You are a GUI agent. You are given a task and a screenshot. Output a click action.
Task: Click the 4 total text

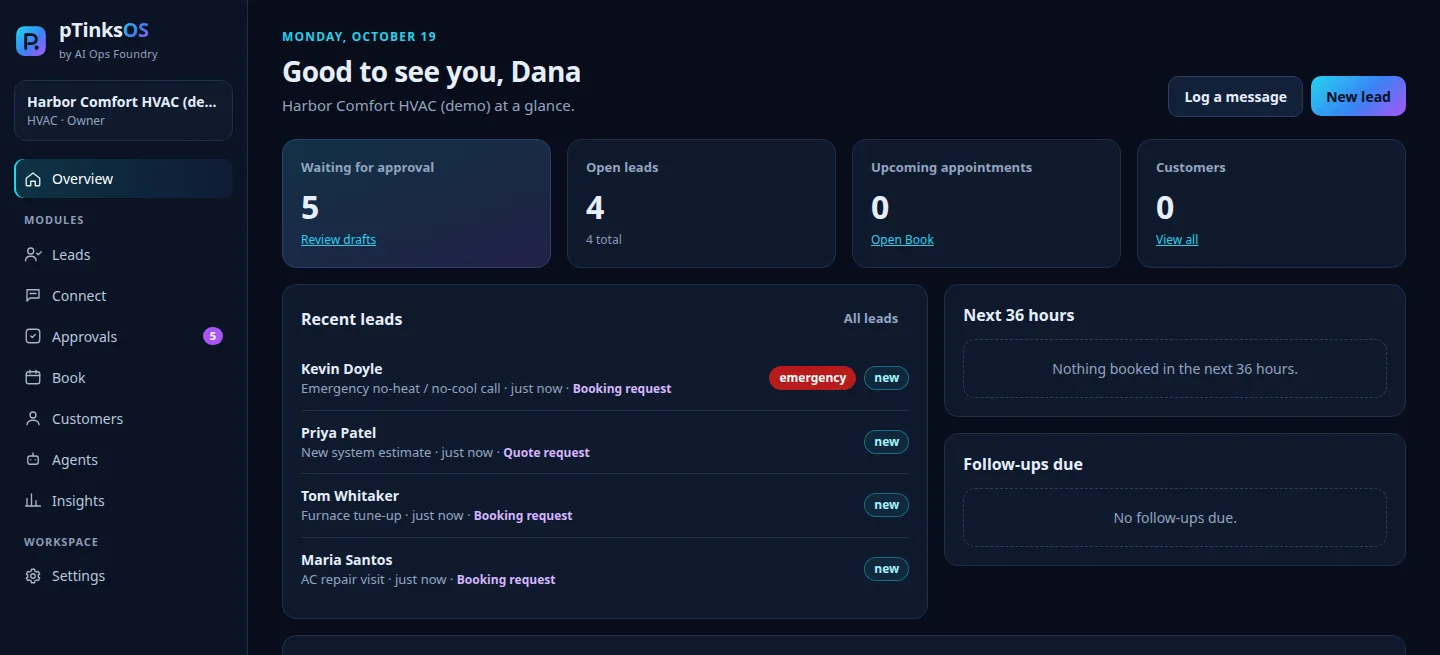pos(604,240)
